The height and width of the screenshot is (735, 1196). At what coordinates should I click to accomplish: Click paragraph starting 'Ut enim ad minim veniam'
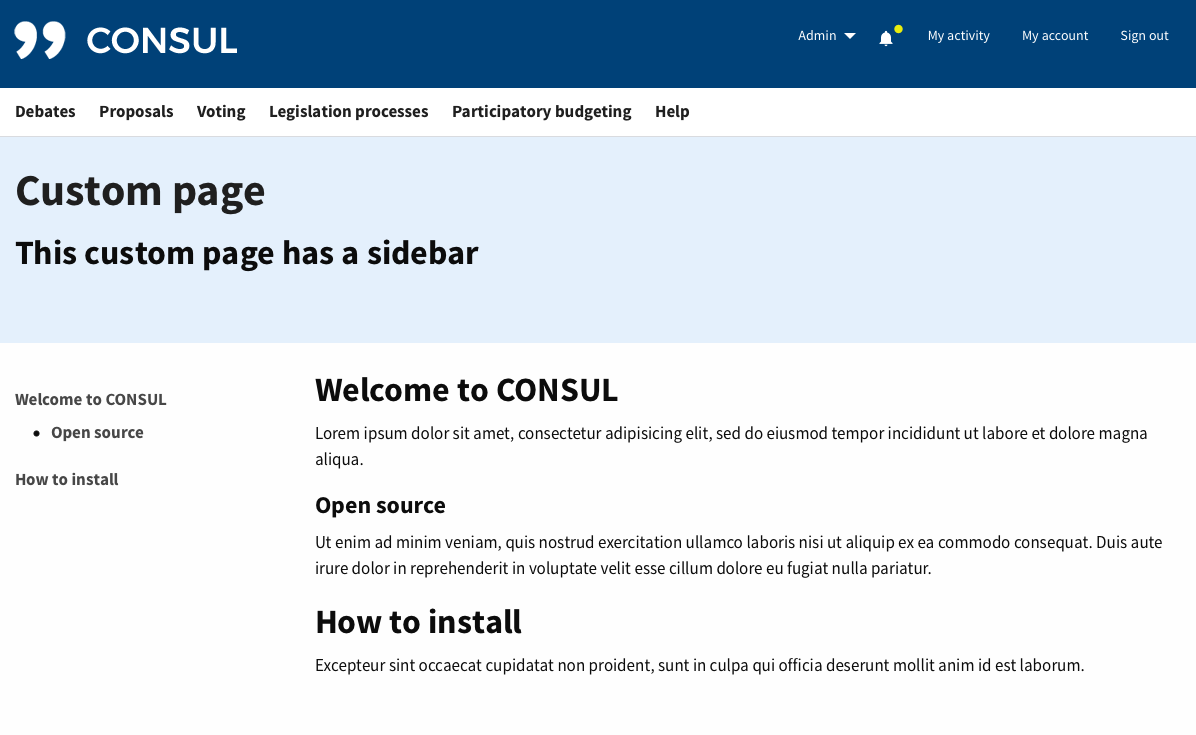point(738,555)
